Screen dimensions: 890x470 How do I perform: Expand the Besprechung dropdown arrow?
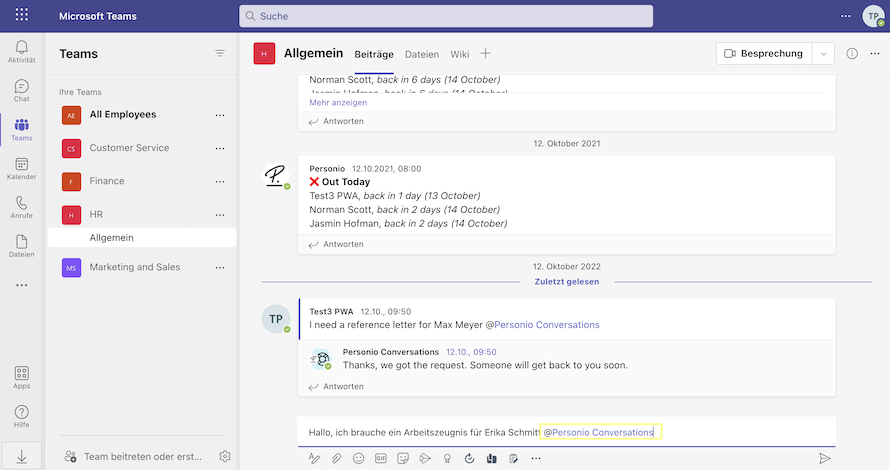[824, 54]
